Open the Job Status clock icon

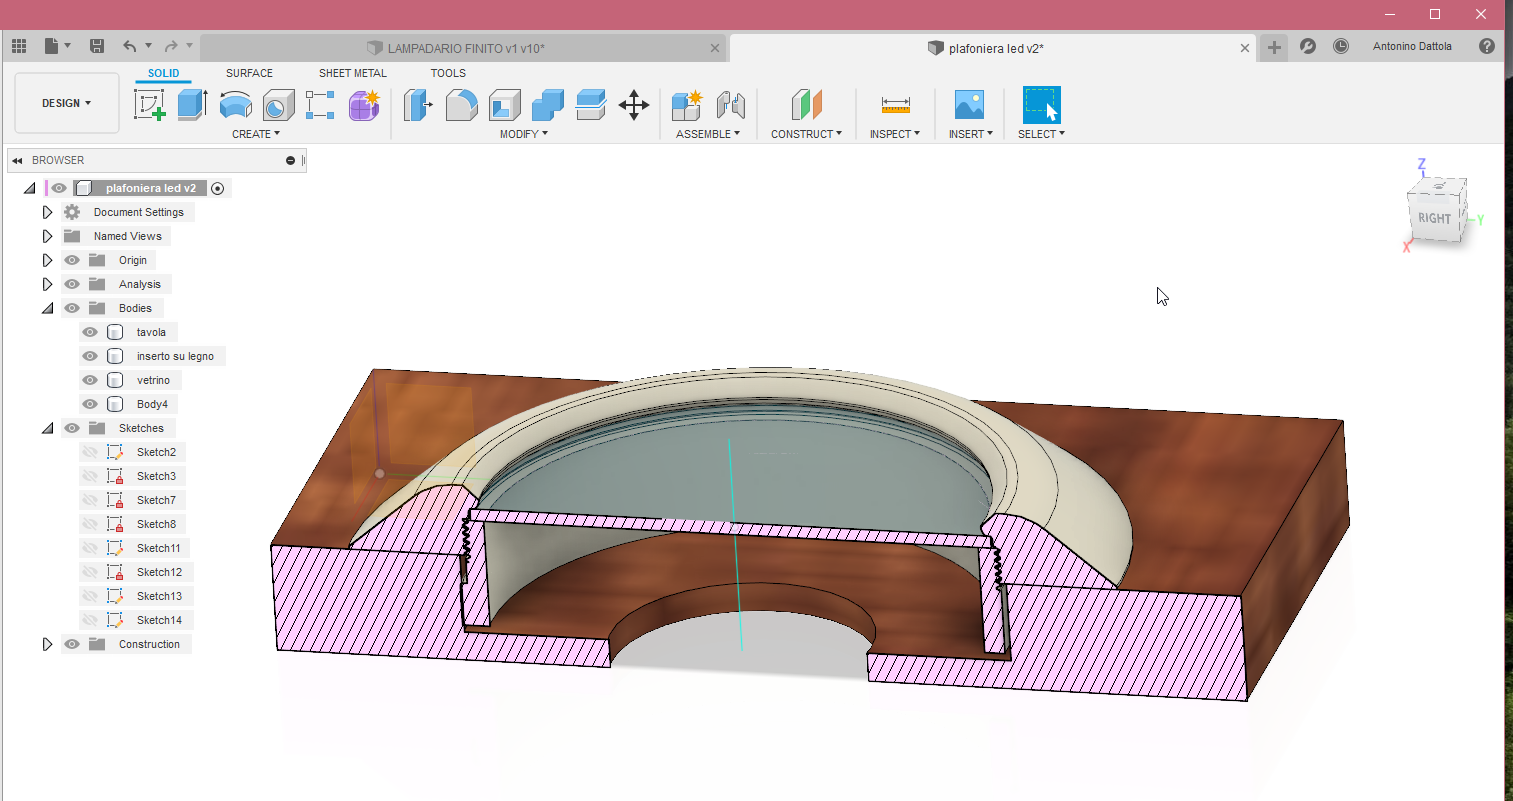(1341, 46)
